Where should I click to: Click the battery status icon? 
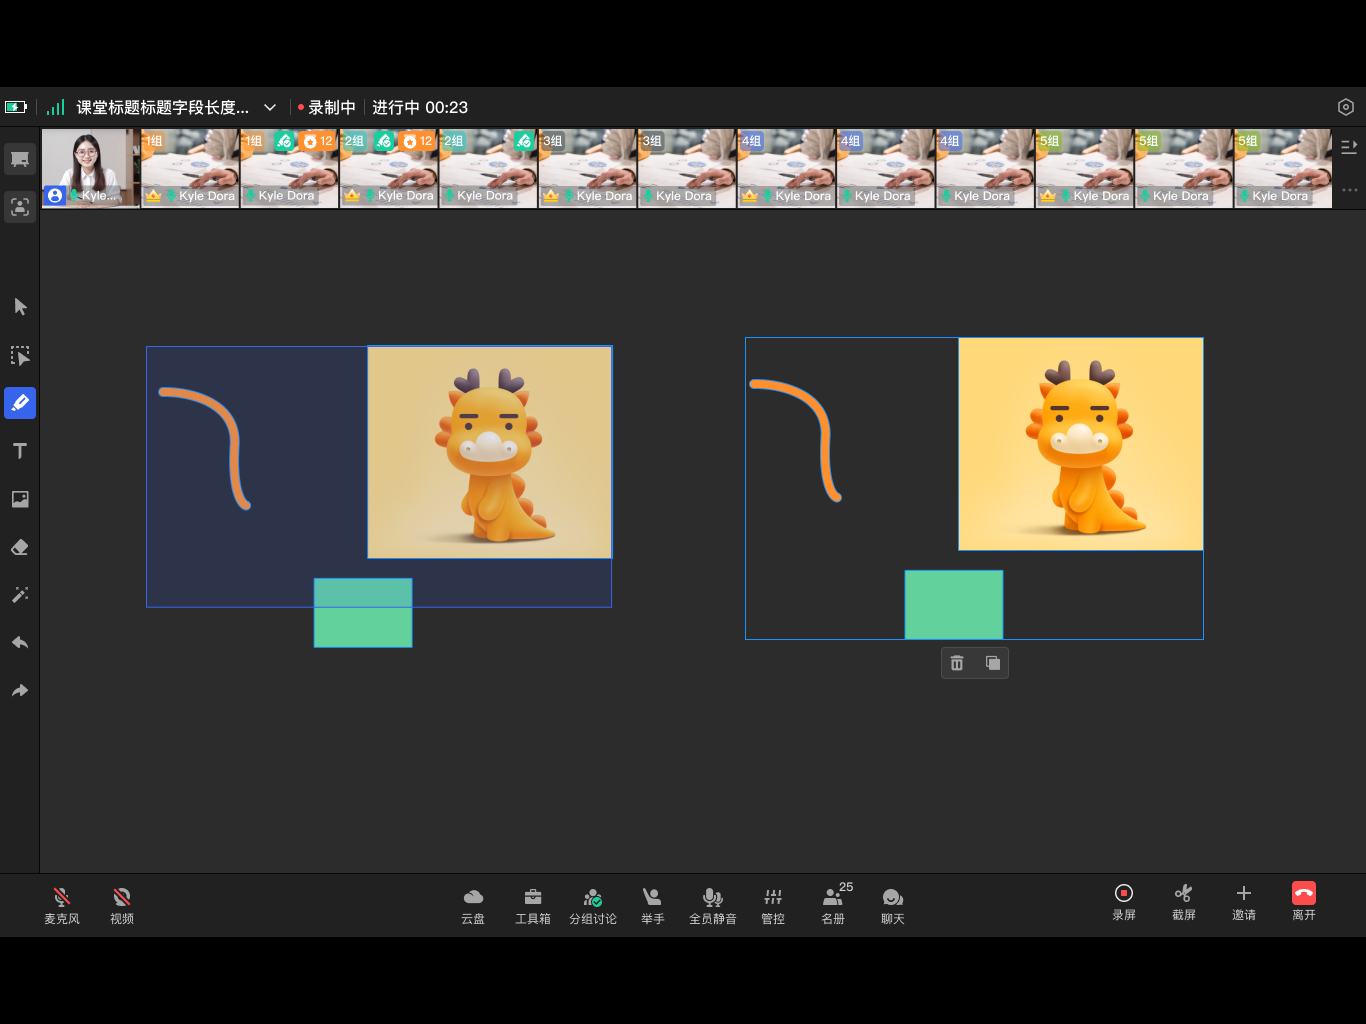[16, 107]
